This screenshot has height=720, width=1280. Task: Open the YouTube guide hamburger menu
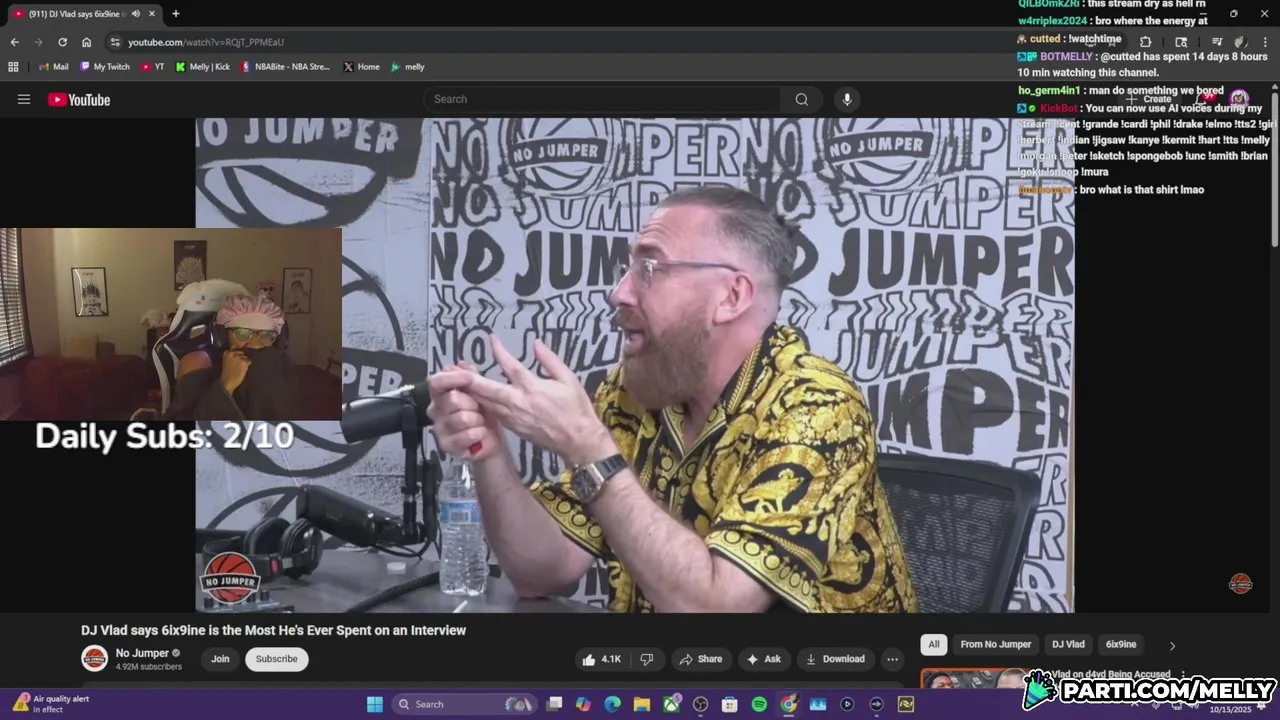pyautogui.click(x=24, y=99)
